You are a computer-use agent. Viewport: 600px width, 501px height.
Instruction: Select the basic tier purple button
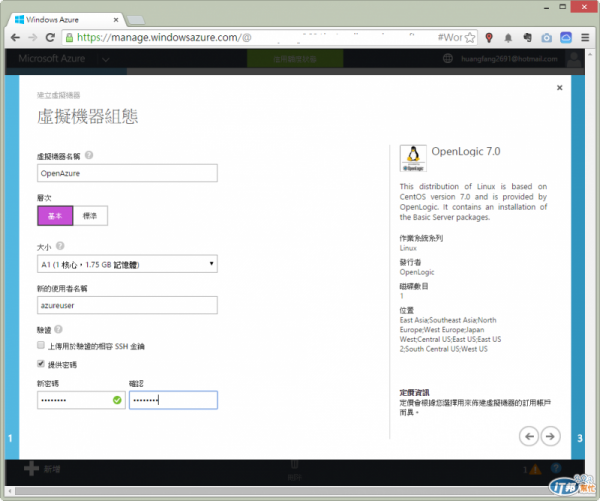coord(55,216)
